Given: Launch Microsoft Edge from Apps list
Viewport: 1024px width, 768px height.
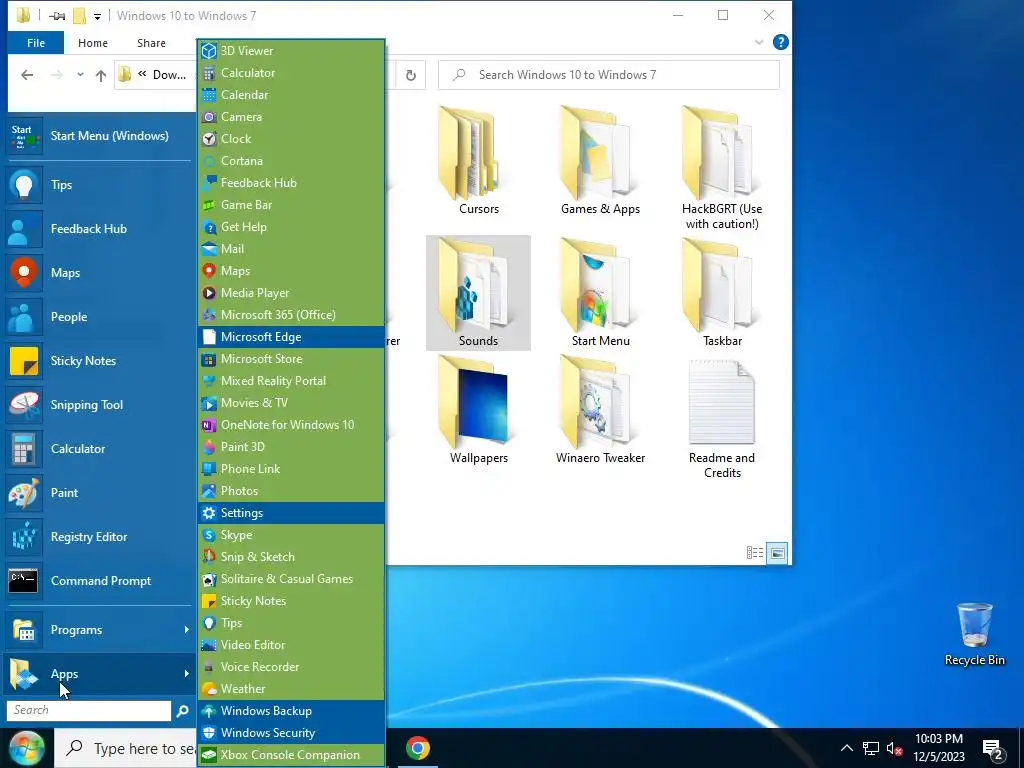Looking at the screenshot, I should 291,337.
